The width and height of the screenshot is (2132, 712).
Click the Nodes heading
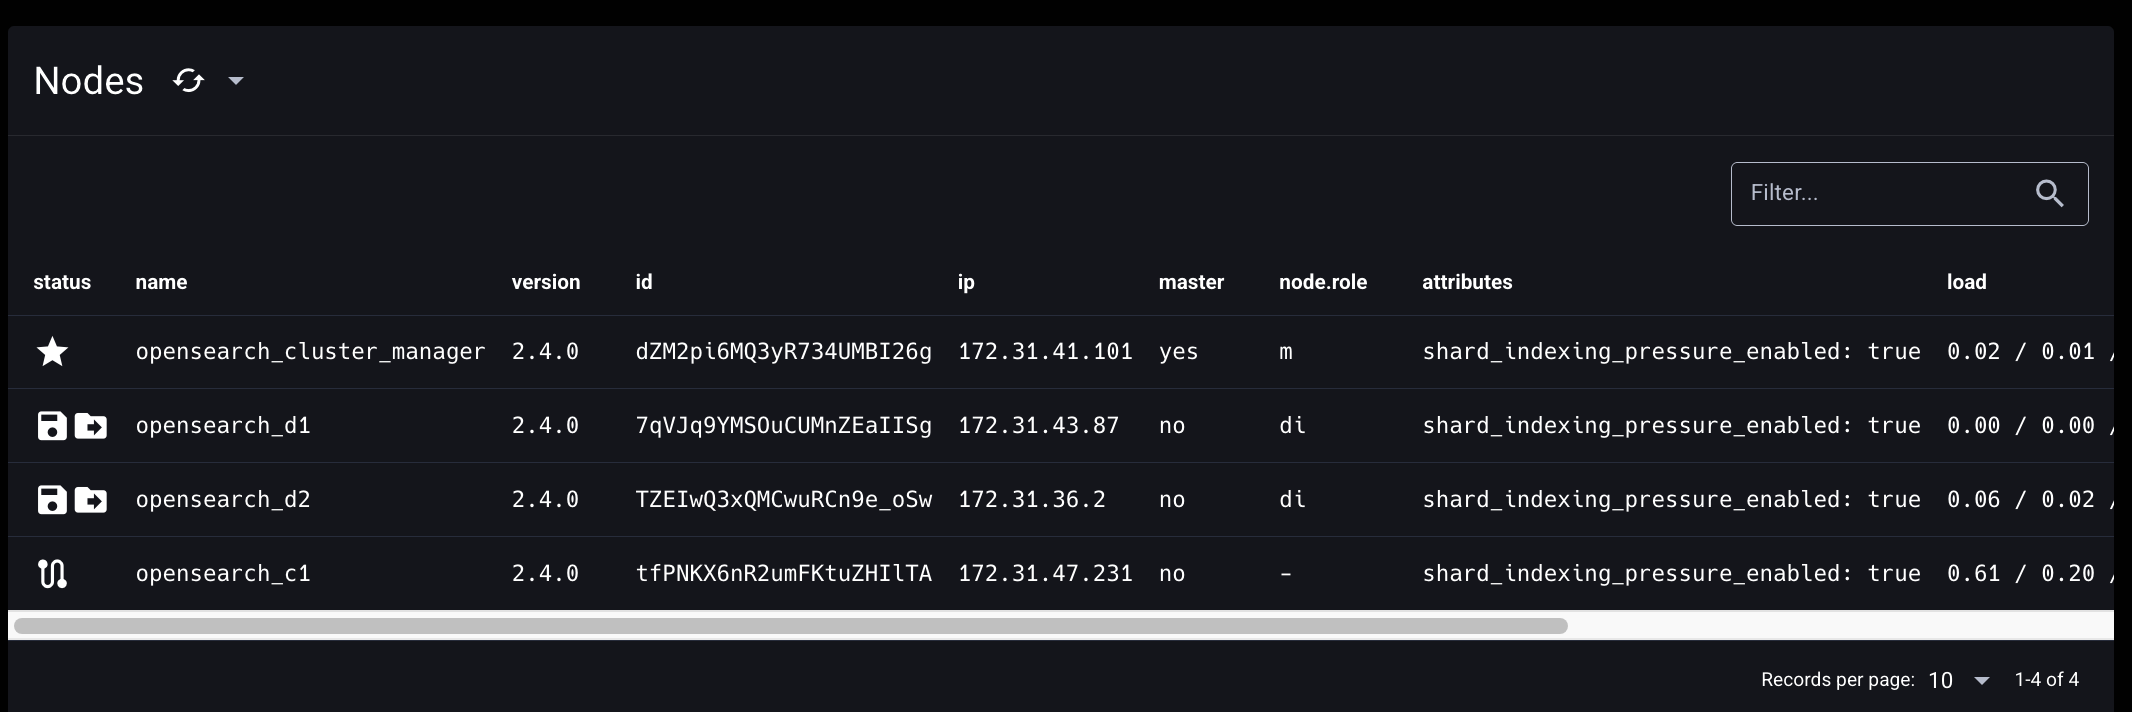click(x=89, y=81)
